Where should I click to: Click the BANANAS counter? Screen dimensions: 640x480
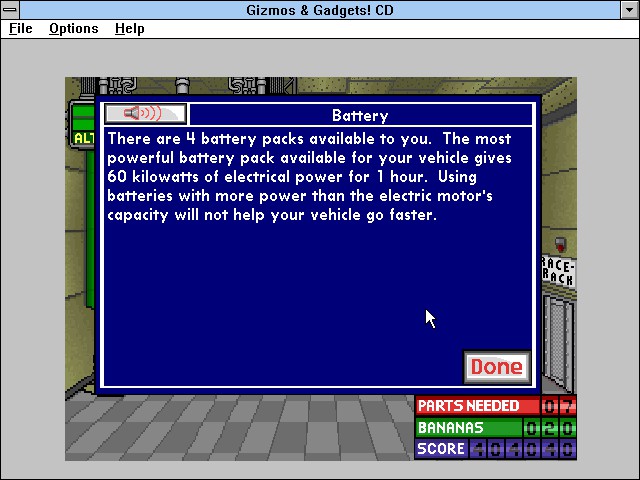[x=496, y=427]
